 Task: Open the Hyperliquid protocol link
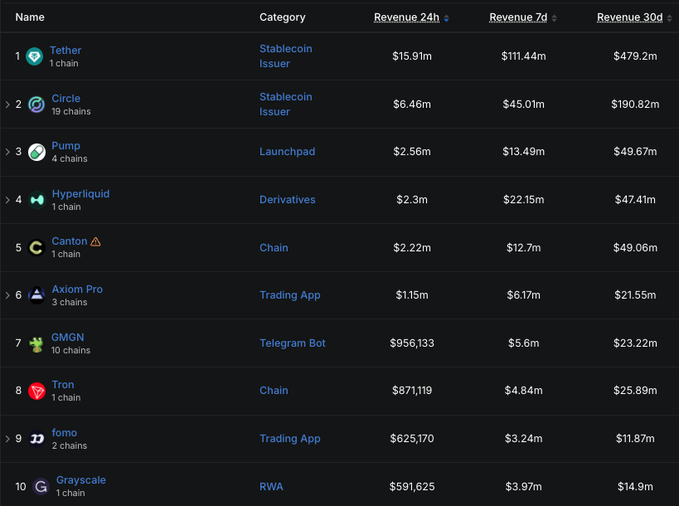81,194
